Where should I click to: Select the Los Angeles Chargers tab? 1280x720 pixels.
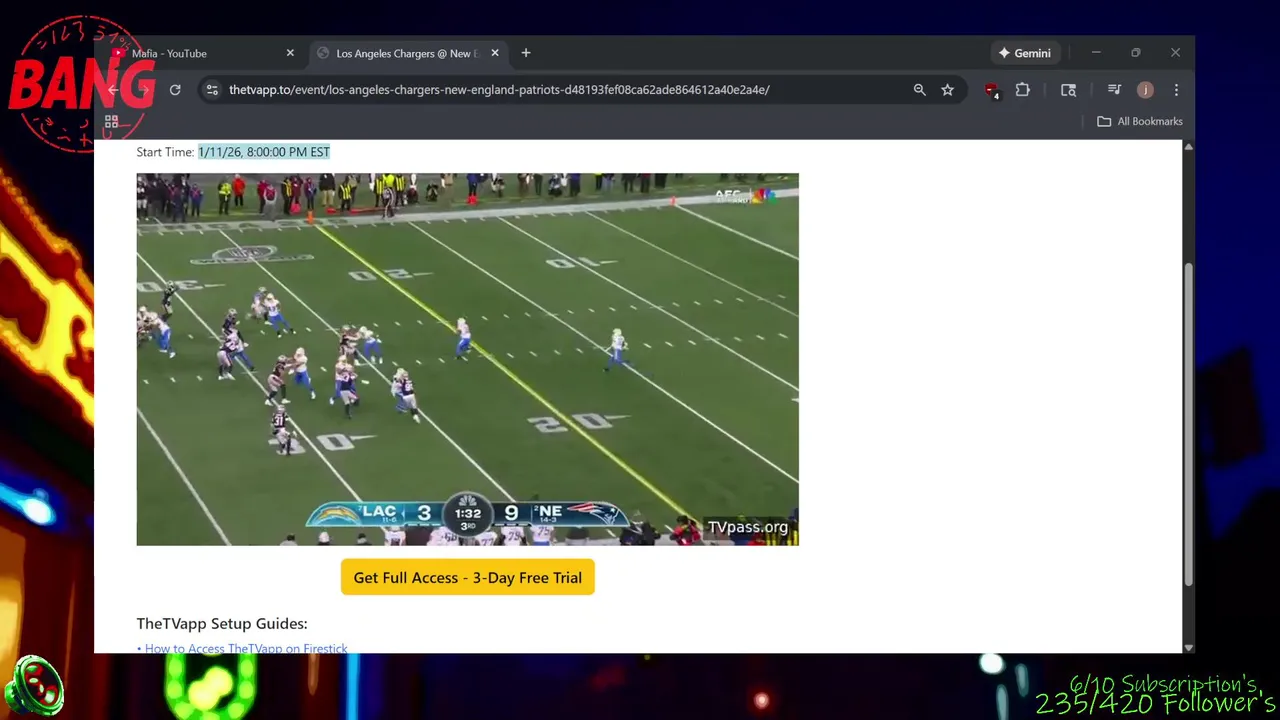[408, 53]
